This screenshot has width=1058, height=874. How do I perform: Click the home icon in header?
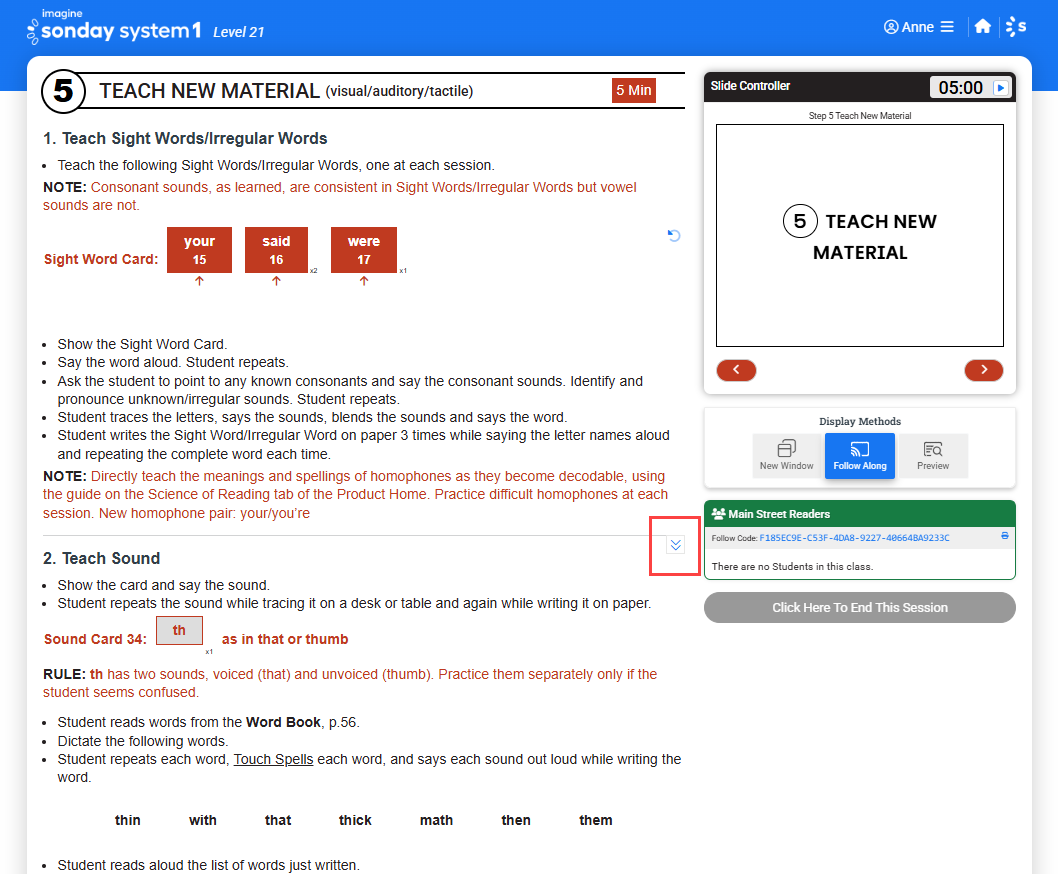pyautogui.click(x=982, y=26)
